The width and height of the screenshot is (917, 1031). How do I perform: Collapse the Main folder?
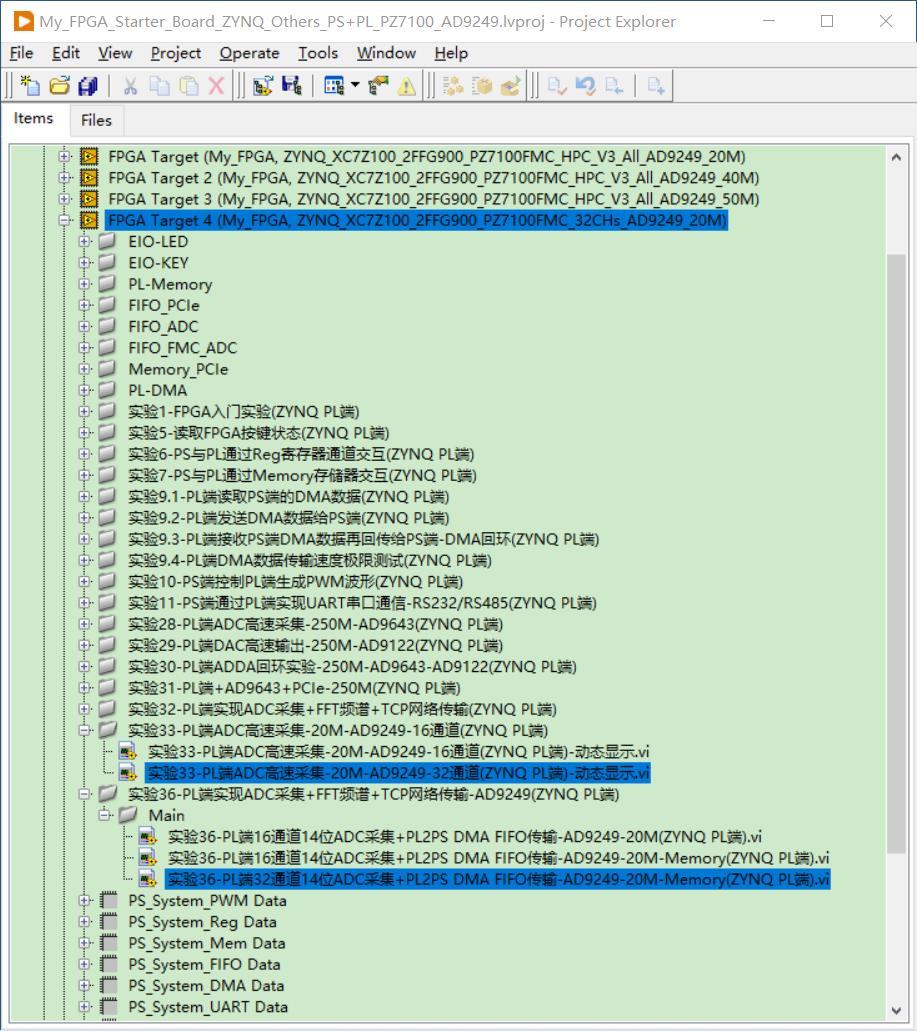pyautogui.click(x=105, y=815)
